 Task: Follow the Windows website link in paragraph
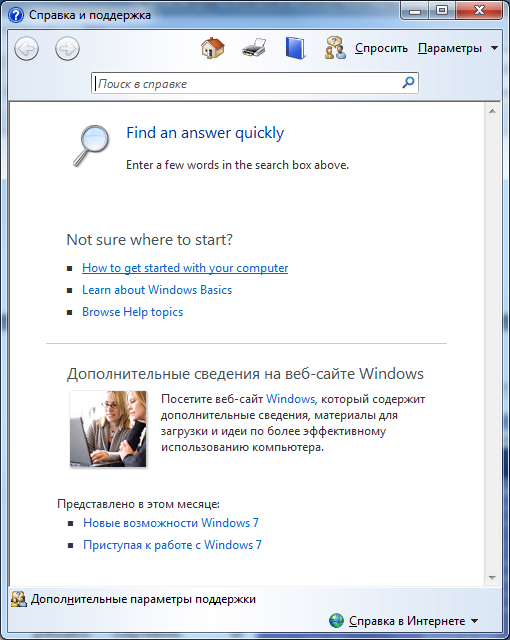coord(290,399)
